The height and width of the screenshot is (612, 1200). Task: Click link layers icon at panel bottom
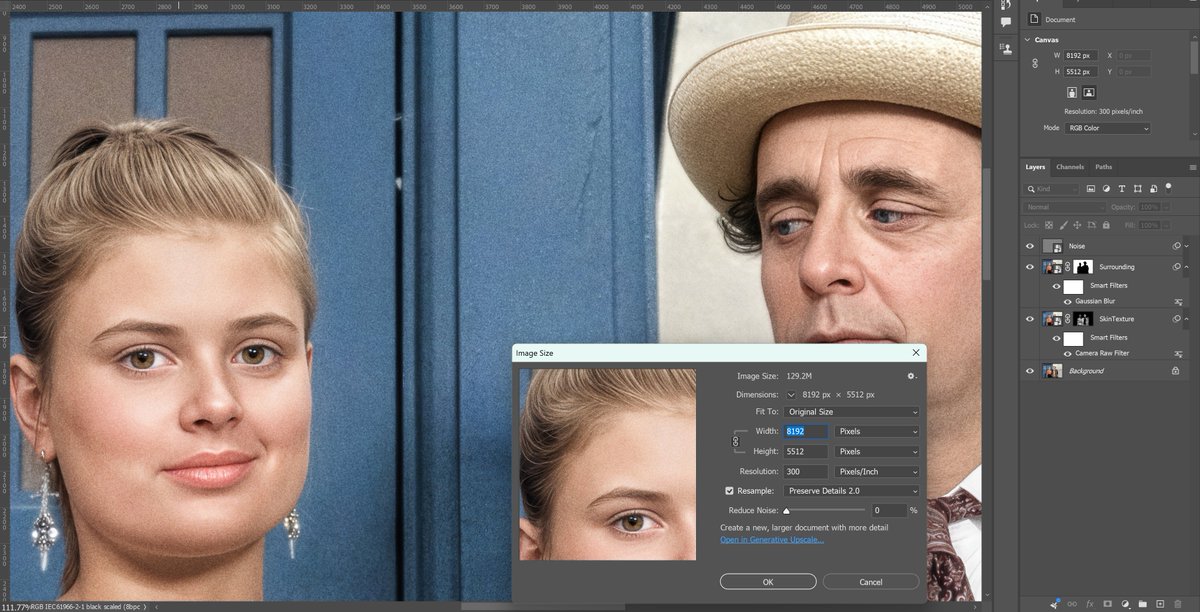pos(1072,604)
